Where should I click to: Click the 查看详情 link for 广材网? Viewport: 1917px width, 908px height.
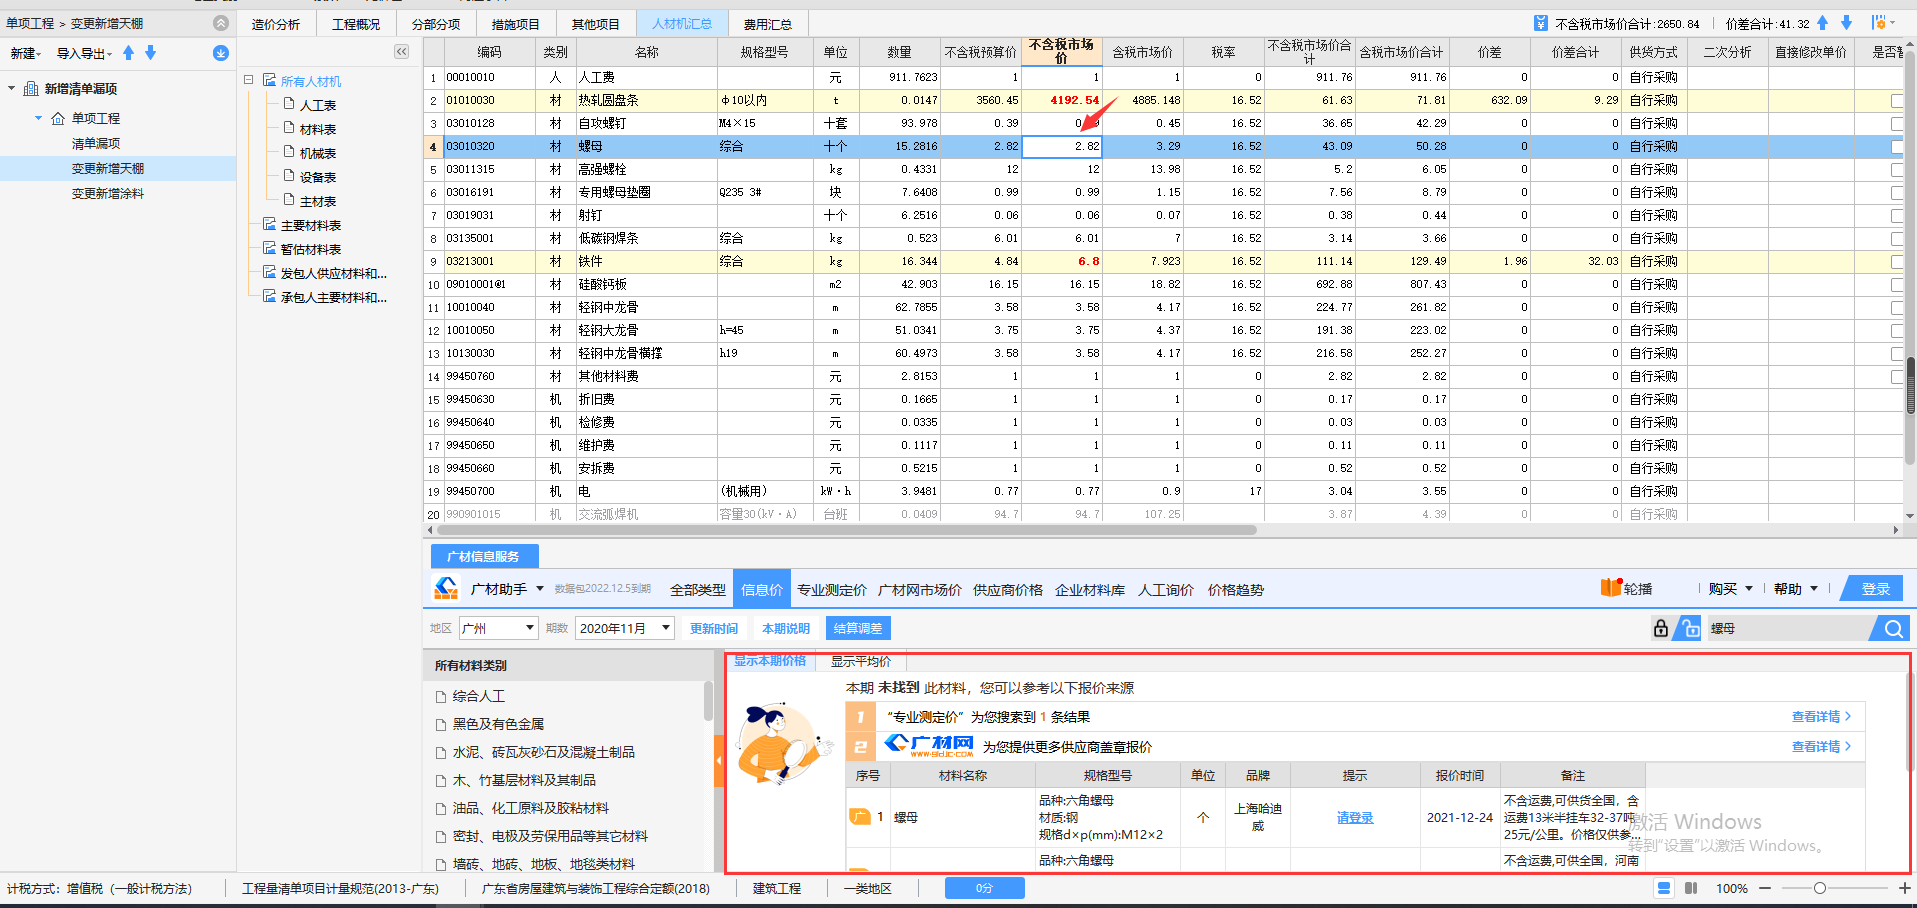(x=1817, y=746)
